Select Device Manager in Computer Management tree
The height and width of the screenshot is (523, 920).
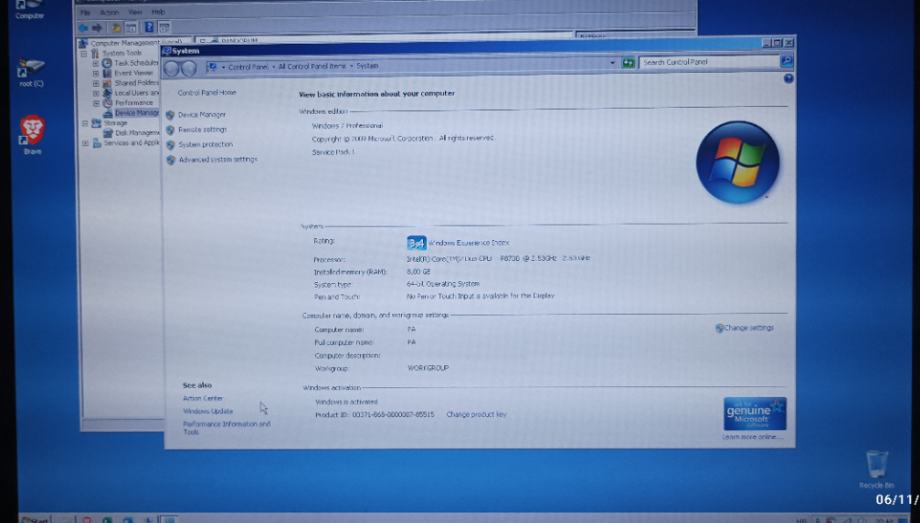[x=136, y=113]
